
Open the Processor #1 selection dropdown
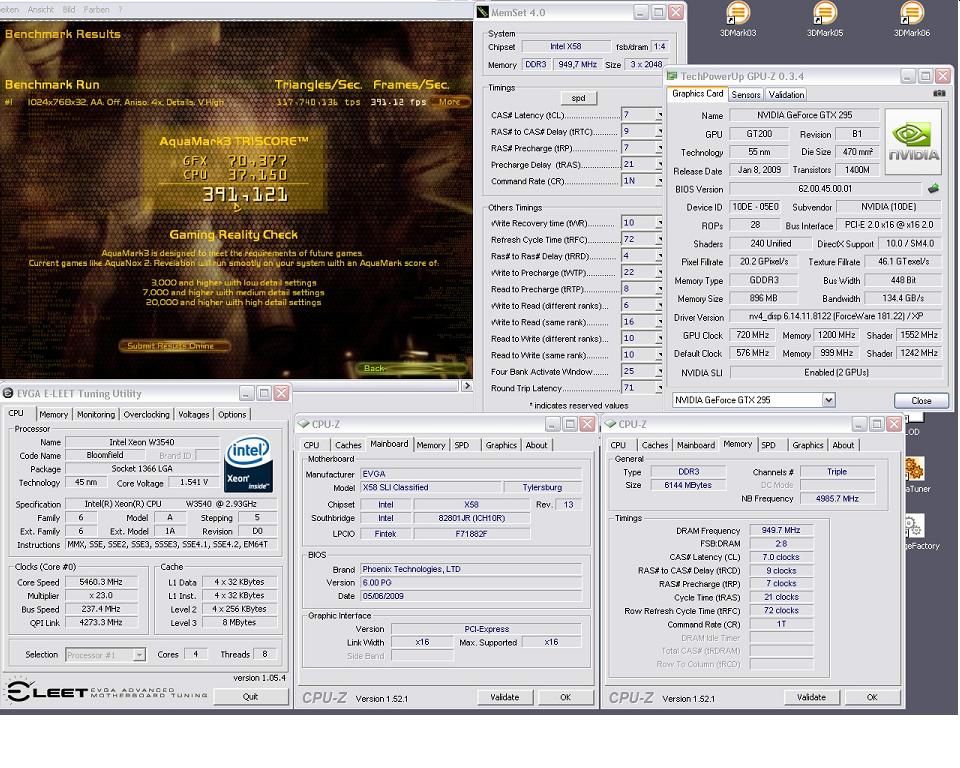point(140,655)
